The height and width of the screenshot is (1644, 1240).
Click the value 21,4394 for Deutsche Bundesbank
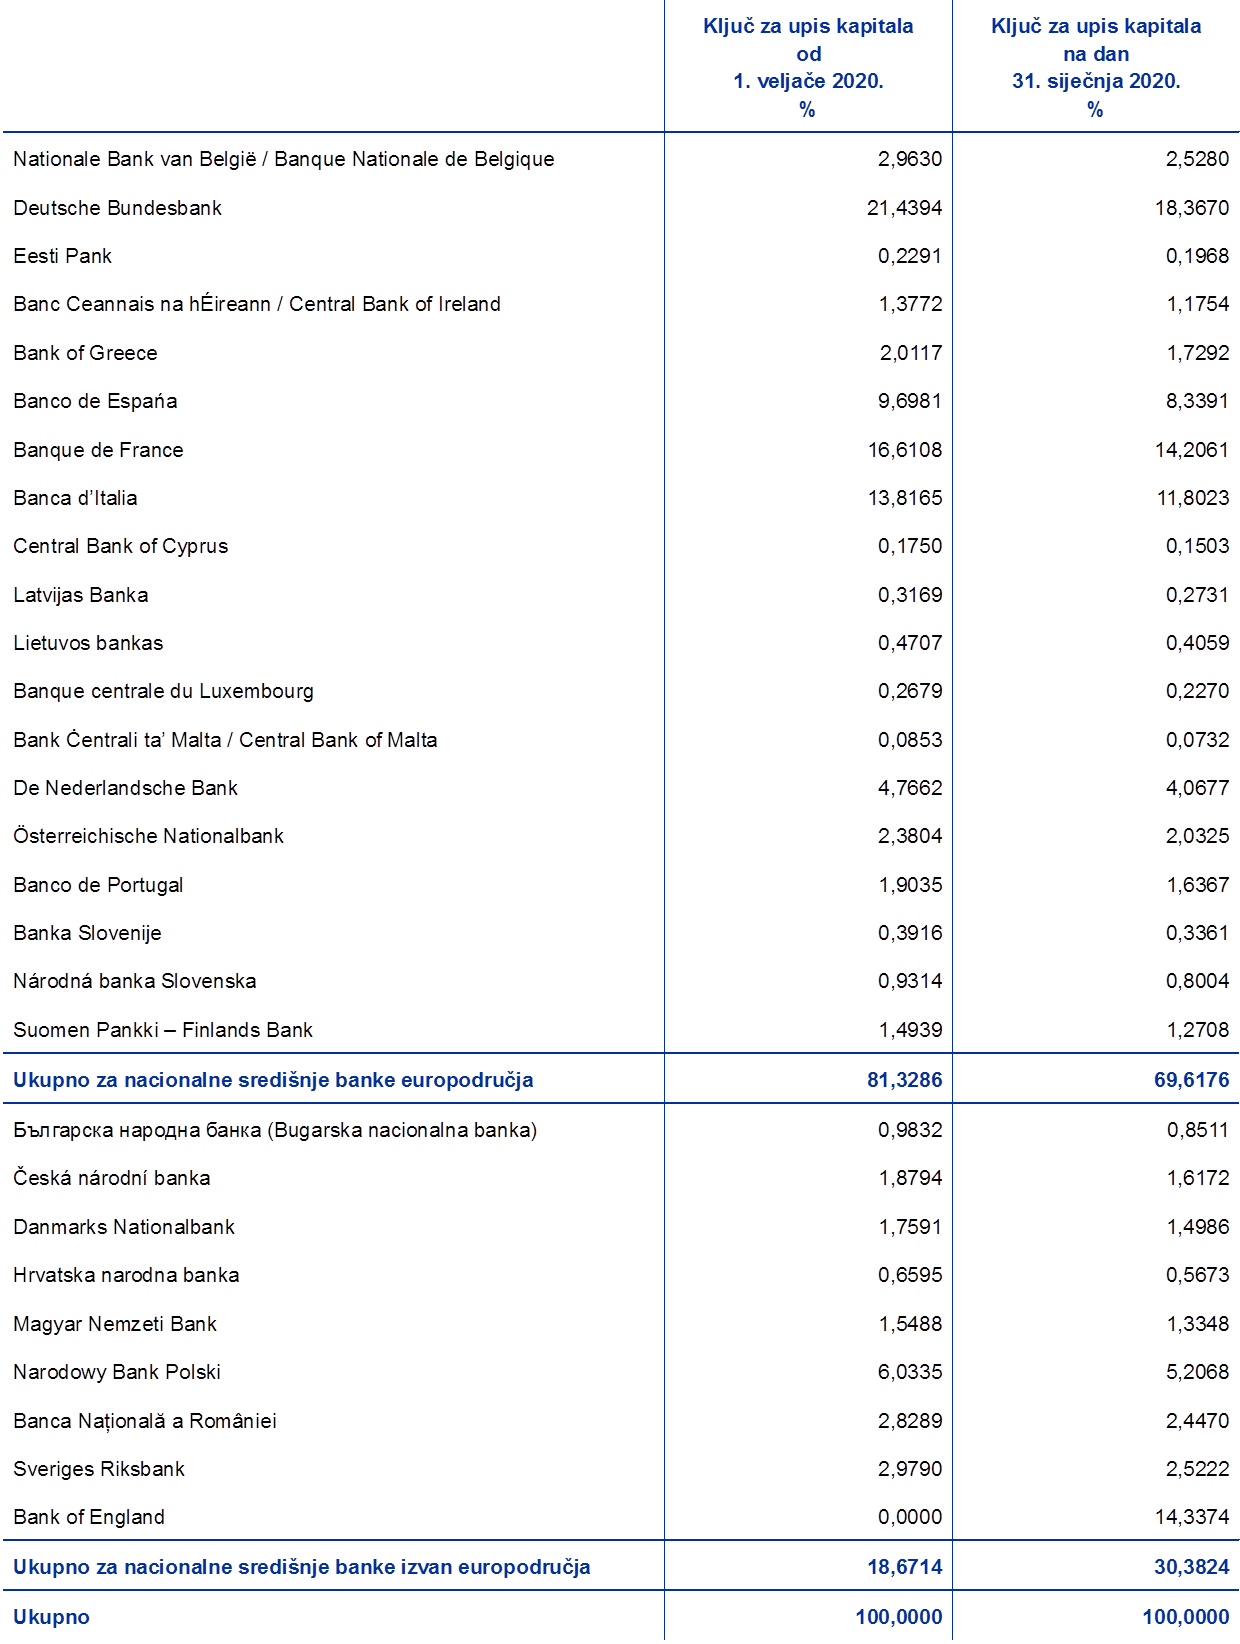pos(905,208)
